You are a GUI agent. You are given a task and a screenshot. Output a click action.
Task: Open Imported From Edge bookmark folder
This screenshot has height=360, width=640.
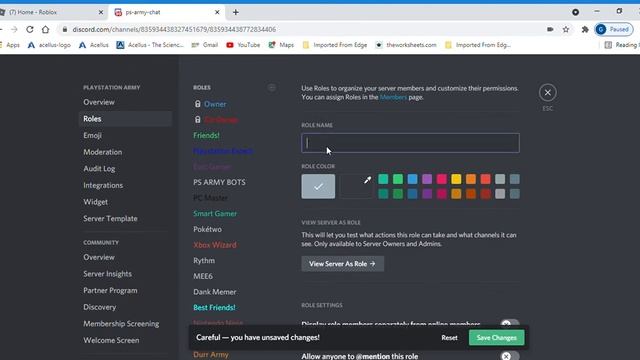335,45
